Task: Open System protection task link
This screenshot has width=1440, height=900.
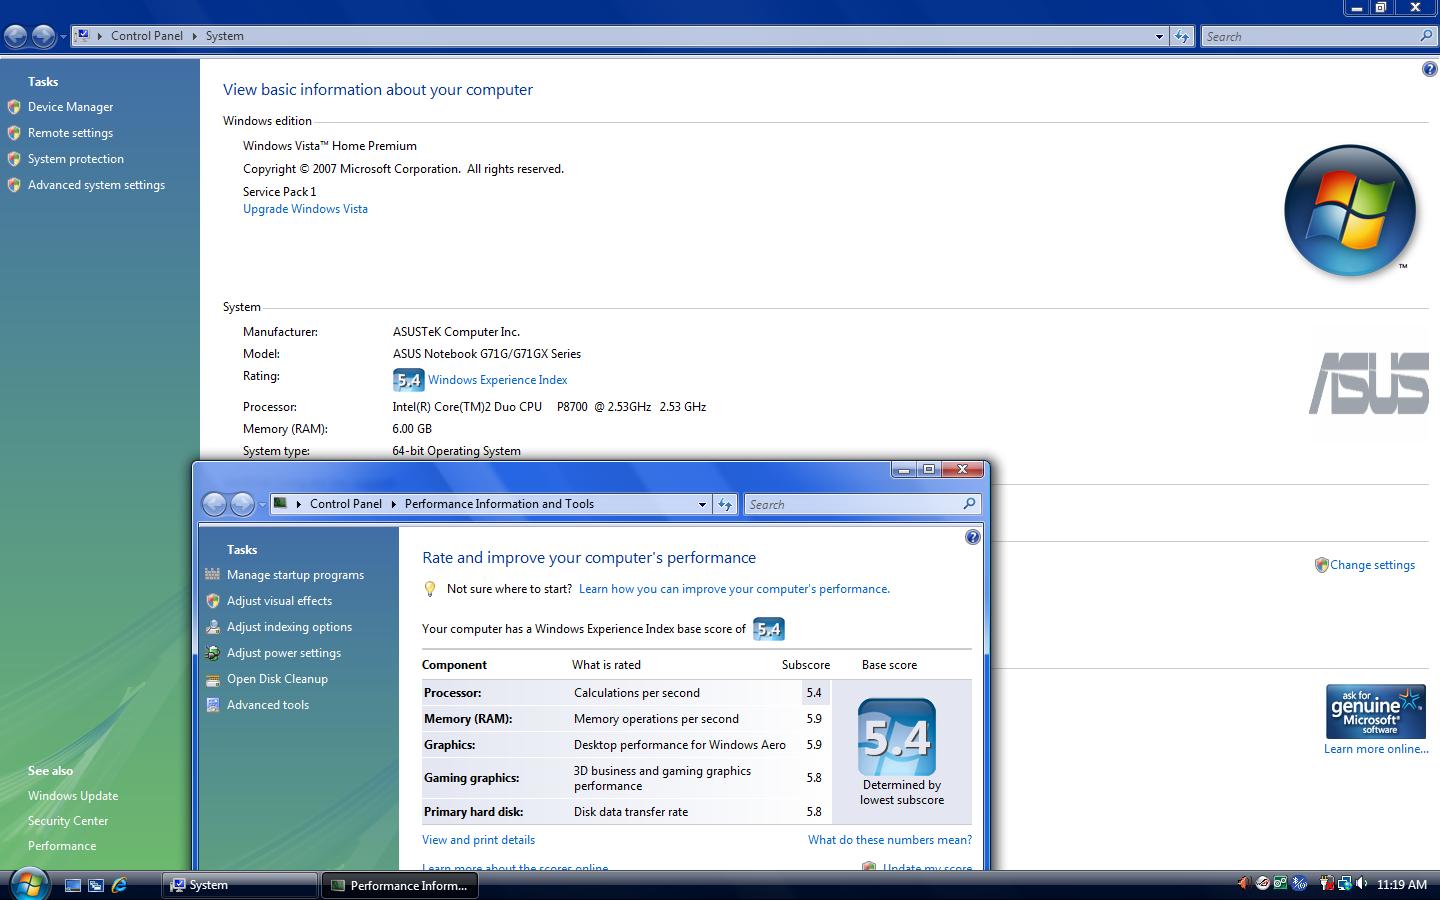Action: tap(76, 159)
